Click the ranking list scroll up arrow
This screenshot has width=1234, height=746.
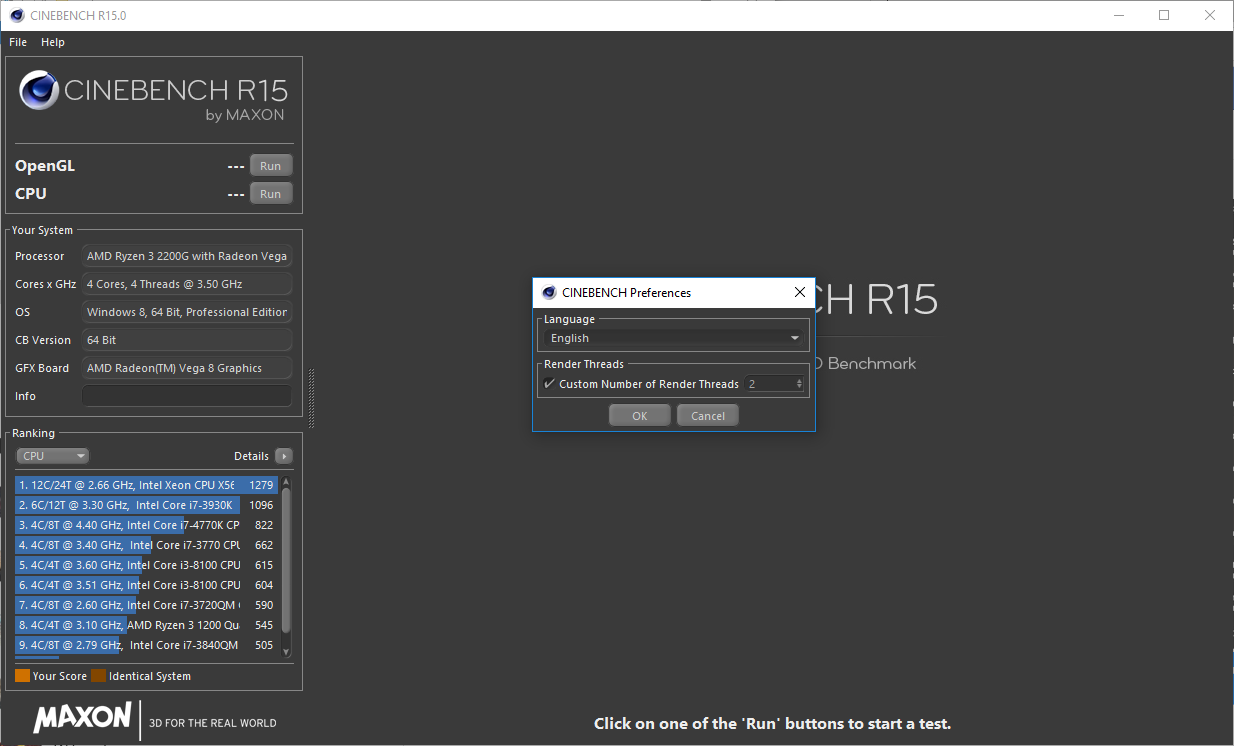(x=287, y=481)
